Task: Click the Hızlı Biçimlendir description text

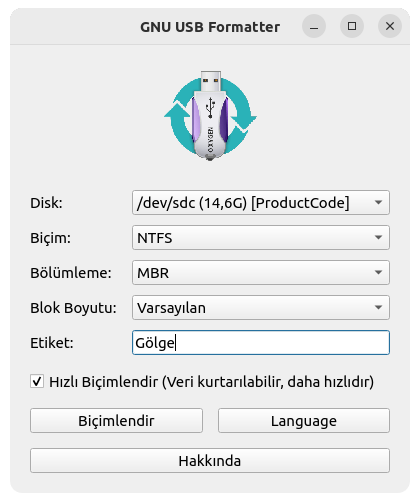Action: click(211, 382)
